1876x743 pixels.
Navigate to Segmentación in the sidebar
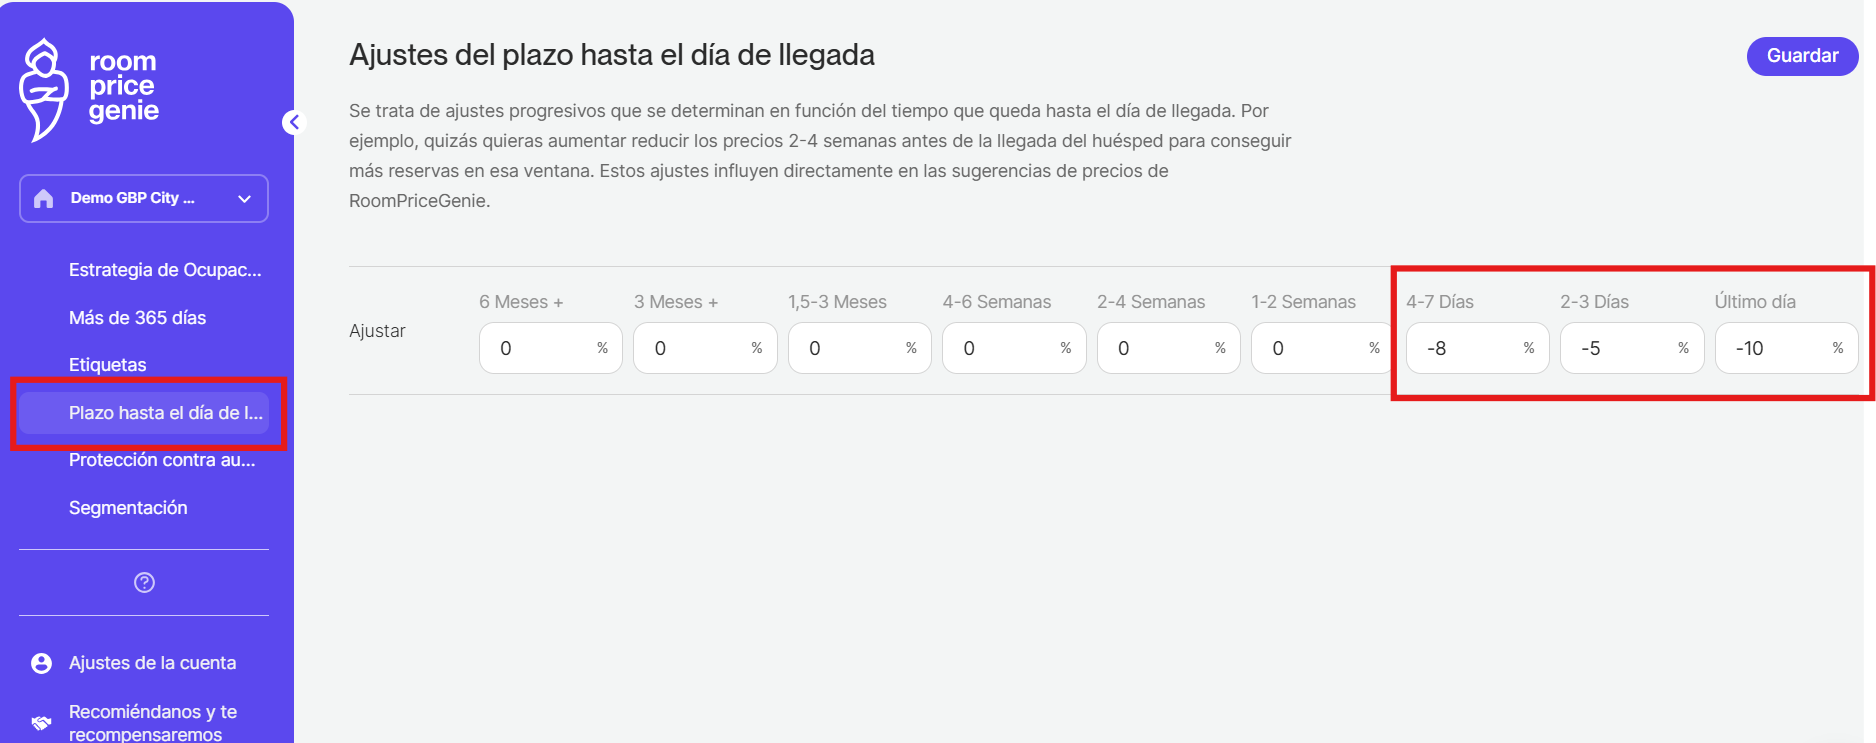128,508
